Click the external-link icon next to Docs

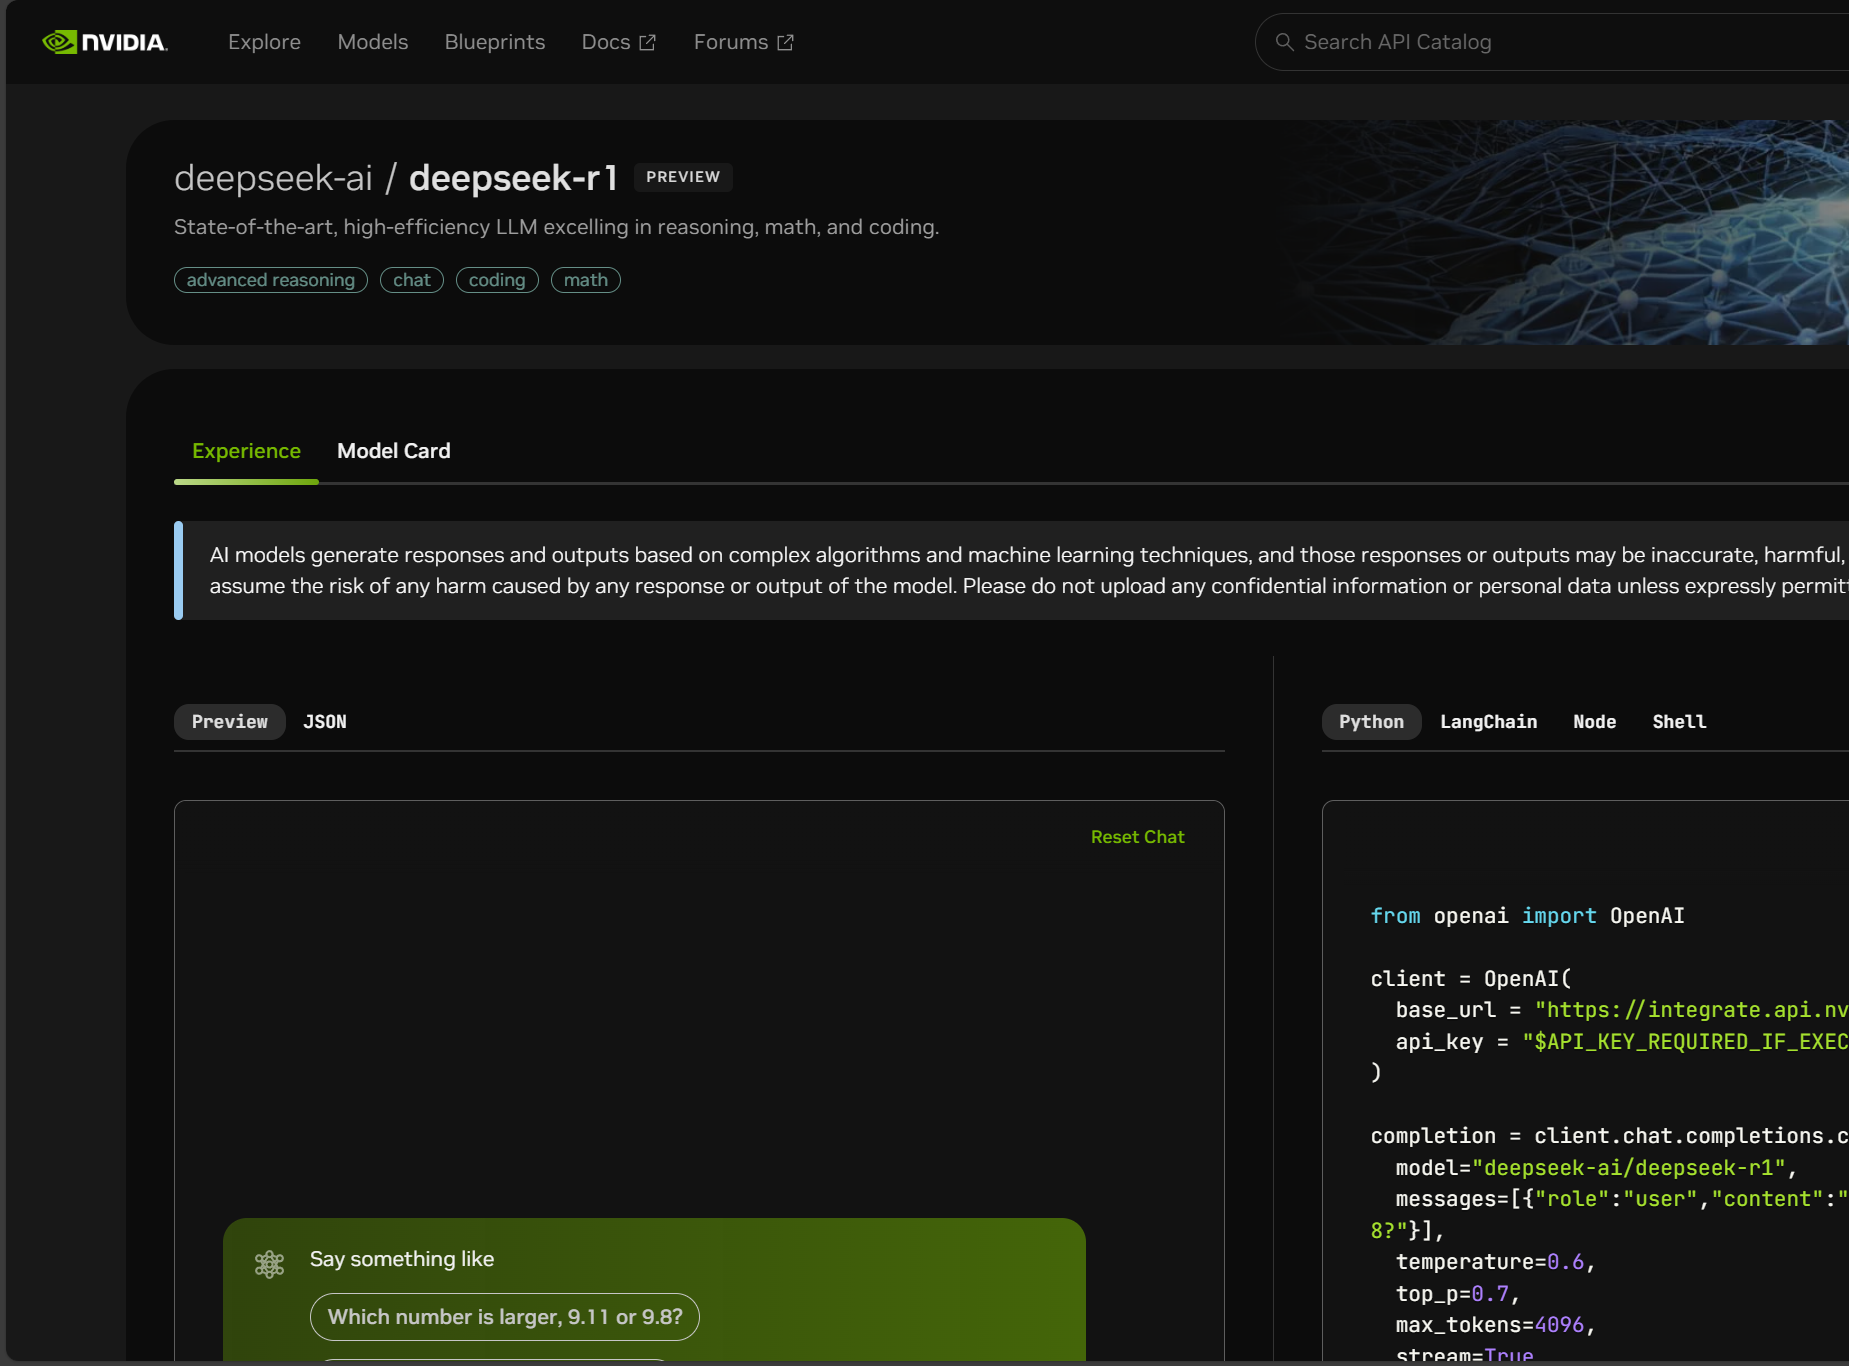click(x=647, y=42)
